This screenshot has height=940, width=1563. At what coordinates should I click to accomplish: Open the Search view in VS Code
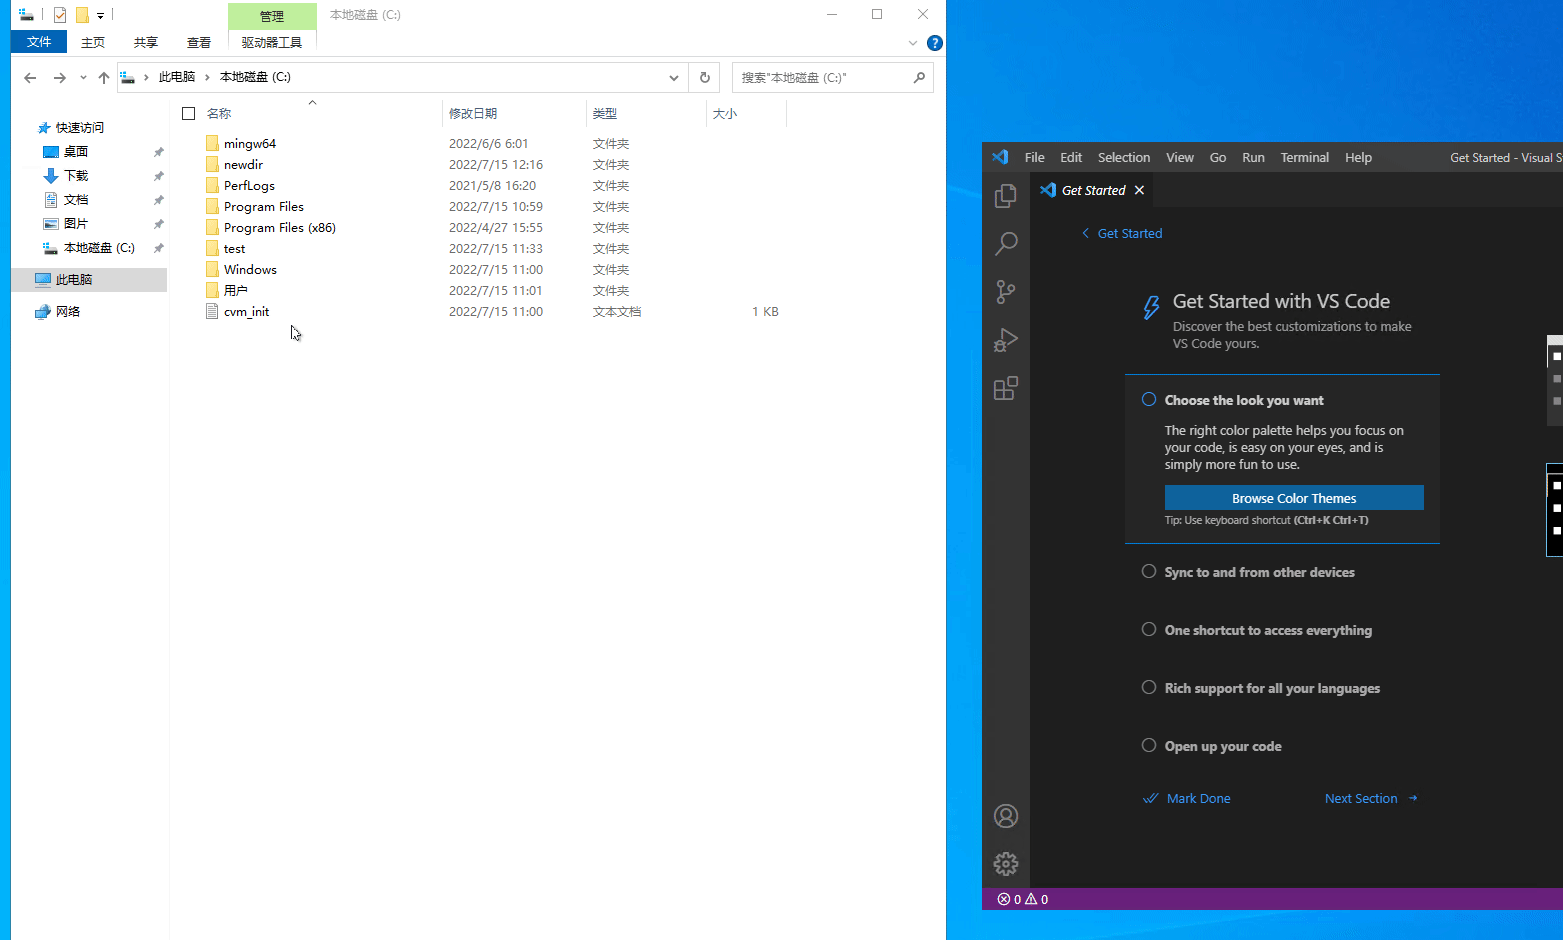pyautogui.click(x=1006, y=244)
